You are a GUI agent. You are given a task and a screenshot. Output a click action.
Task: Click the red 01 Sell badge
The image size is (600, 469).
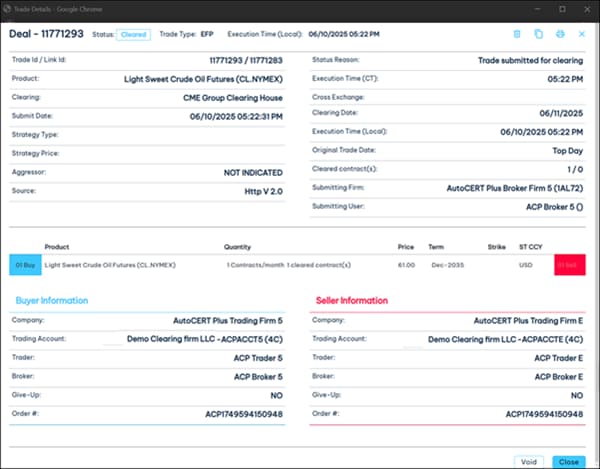point(569,265)
